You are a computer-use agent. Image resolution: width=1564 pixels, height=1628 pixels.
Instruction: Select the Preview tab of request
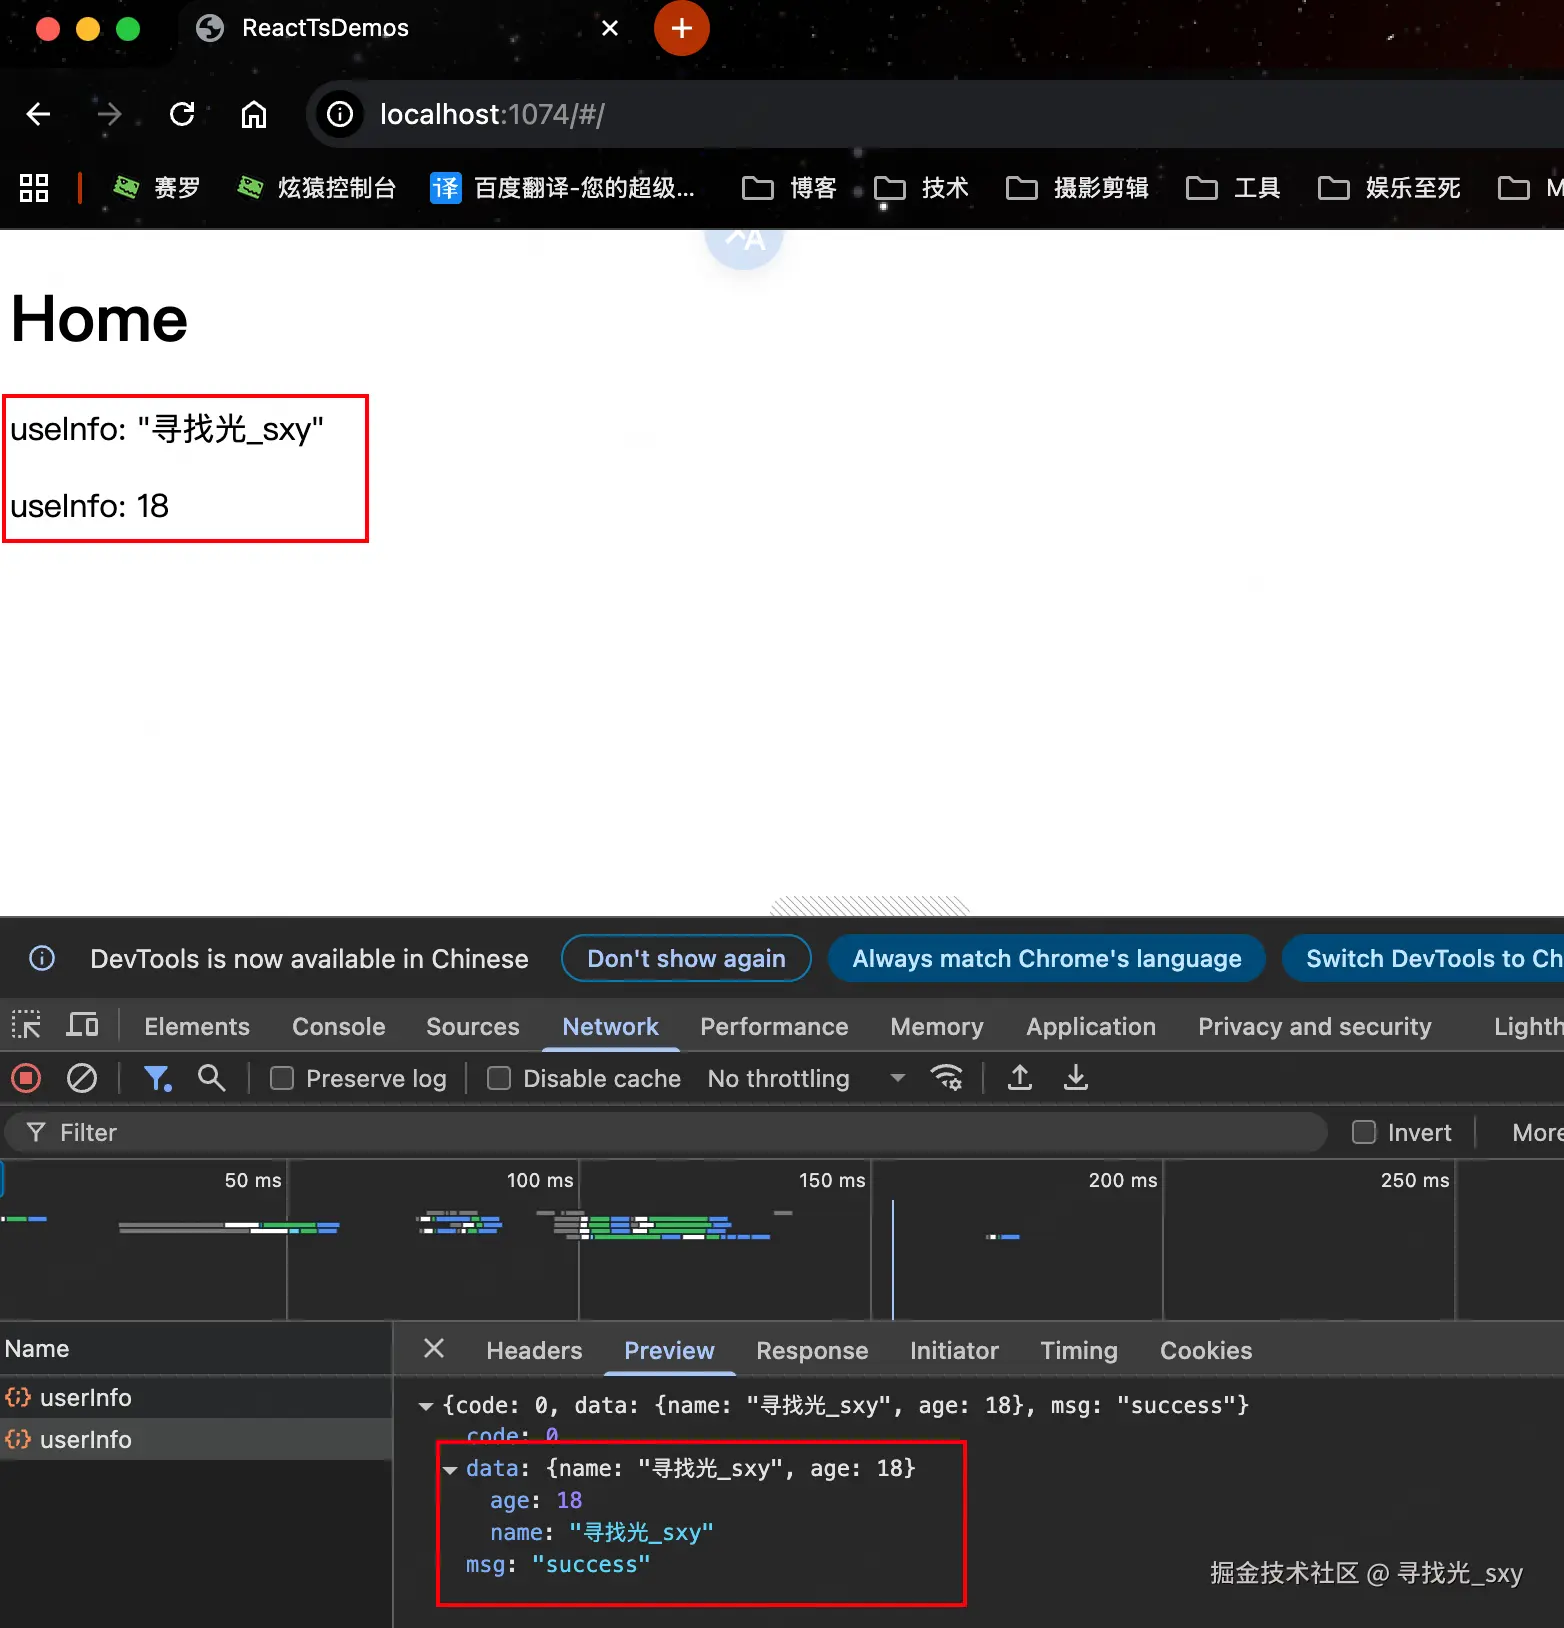(x=669, y=1350)
